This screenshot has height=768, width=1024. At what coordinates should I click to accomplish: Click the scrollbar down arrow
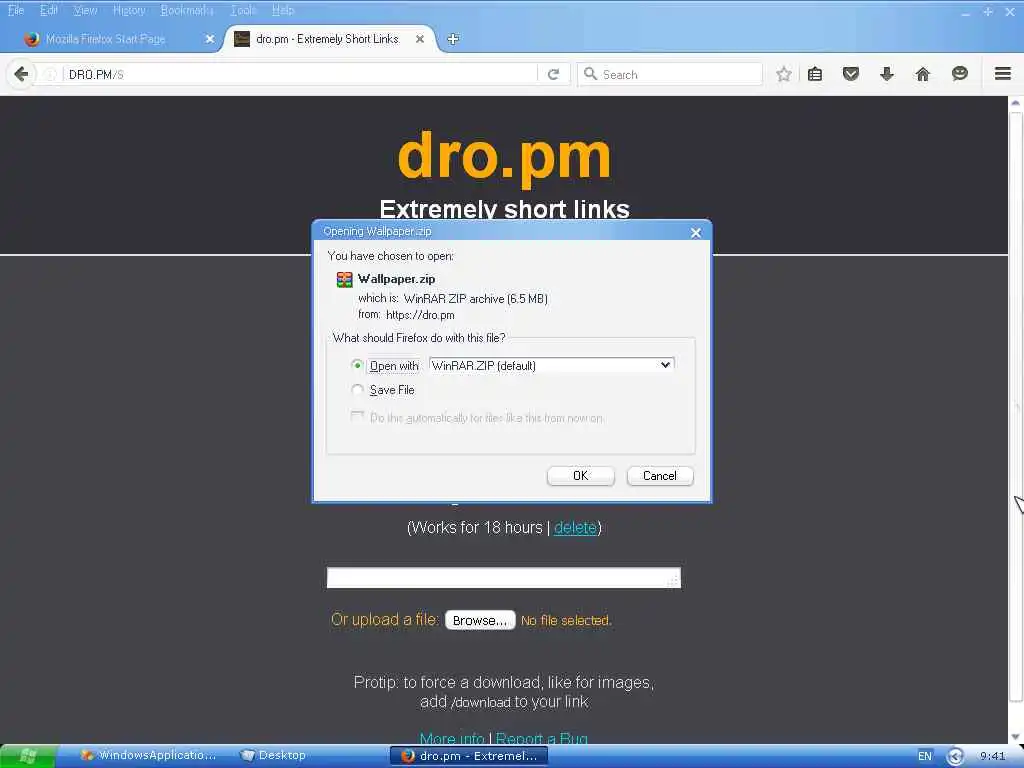pos(1016,736)
